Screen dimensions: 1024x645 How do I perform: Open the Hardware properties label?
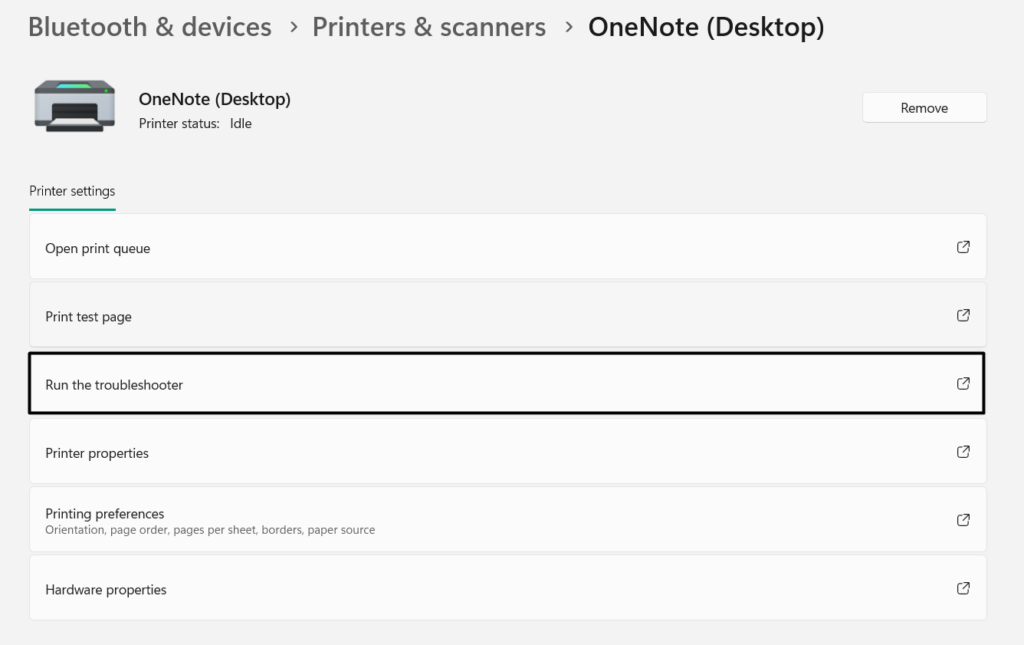[106, 590]
